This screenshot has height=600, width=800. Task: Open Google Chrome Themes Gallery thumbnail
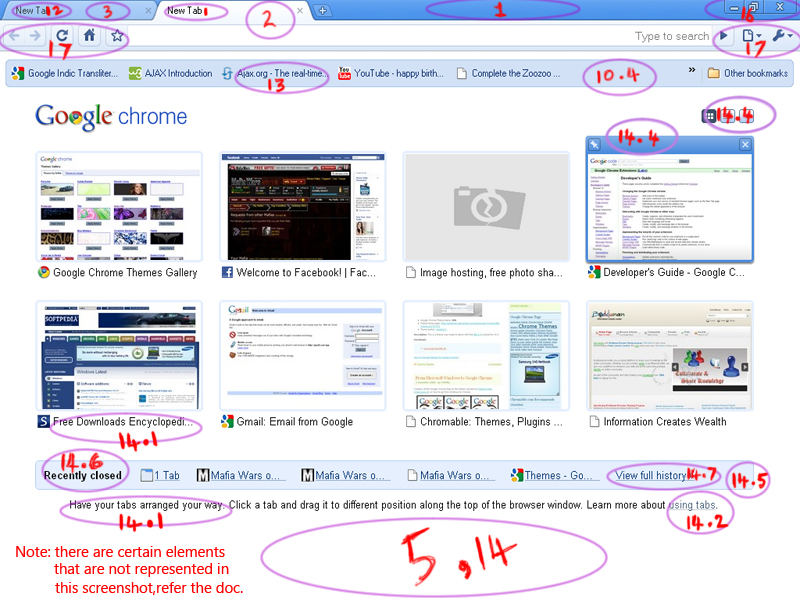[119, 207]
